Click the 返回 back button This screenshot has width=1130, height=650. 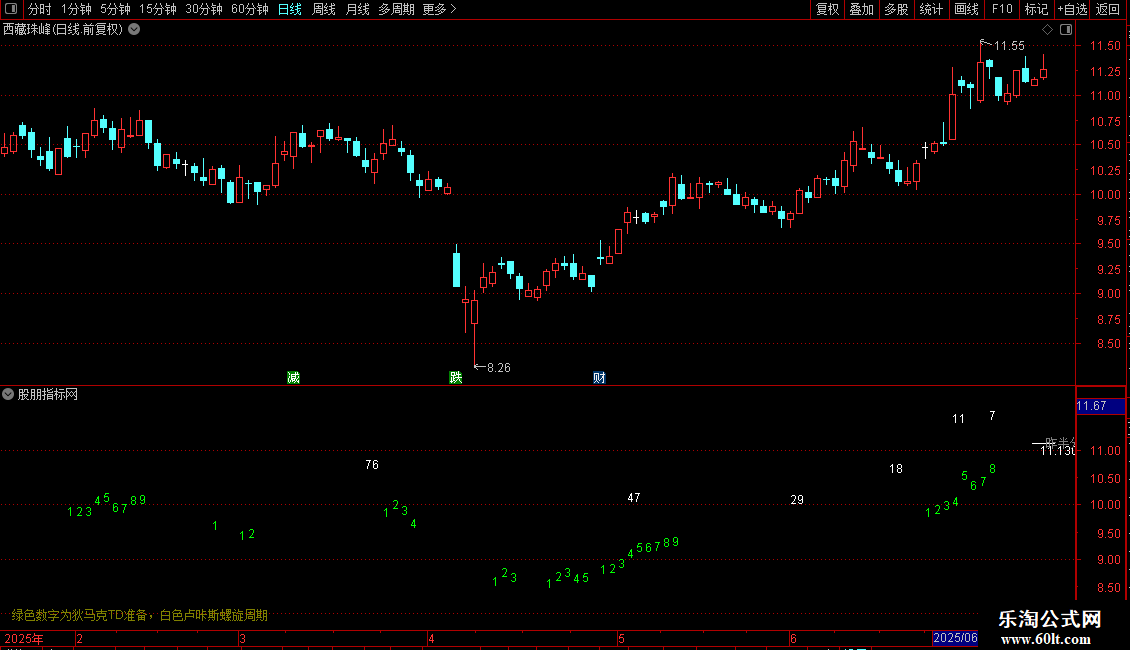[x=1108, y=9]
